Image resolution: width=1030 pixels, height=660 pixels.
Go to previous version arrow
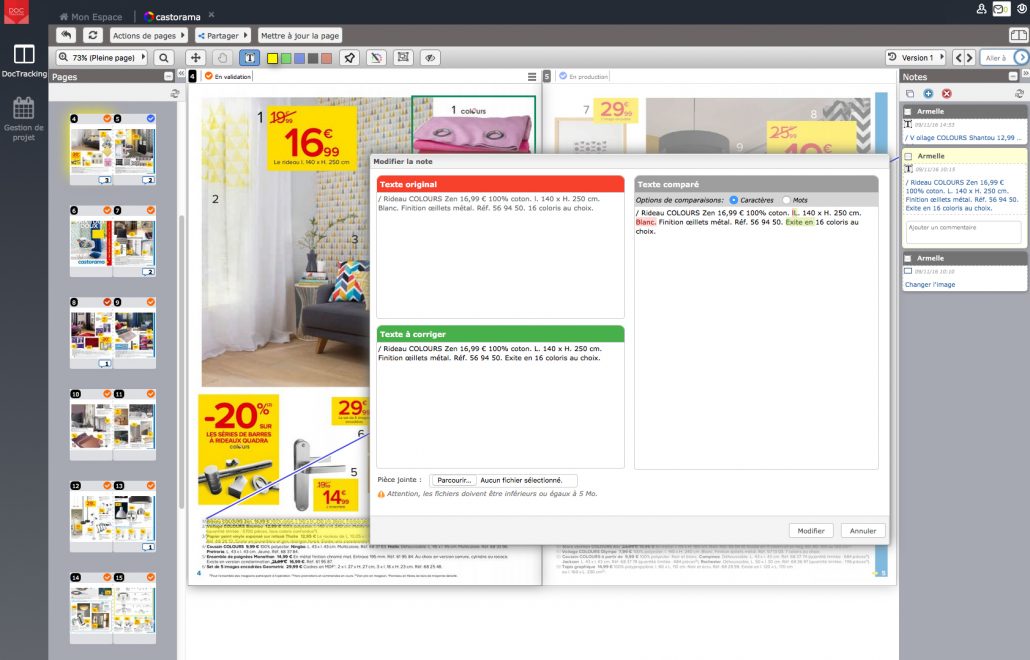coord(958,58)
